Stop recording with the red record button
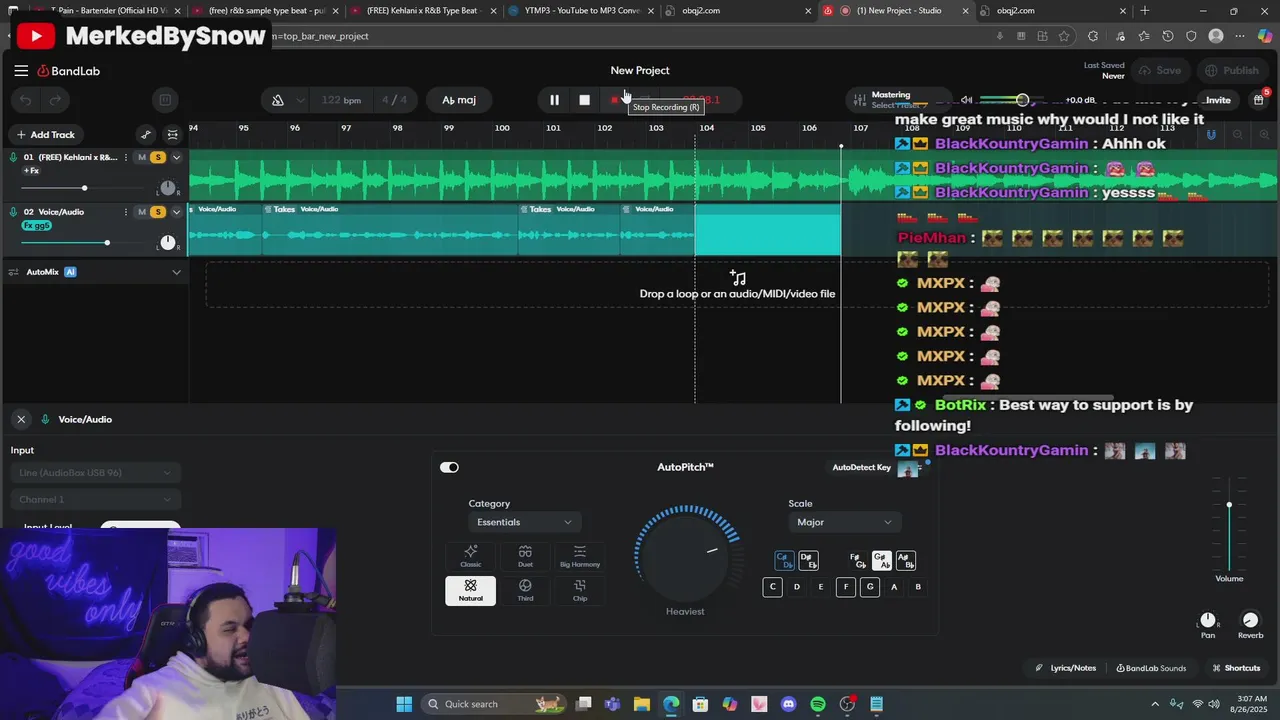Viewport: 1280px width, 720px height. point(615,100)
